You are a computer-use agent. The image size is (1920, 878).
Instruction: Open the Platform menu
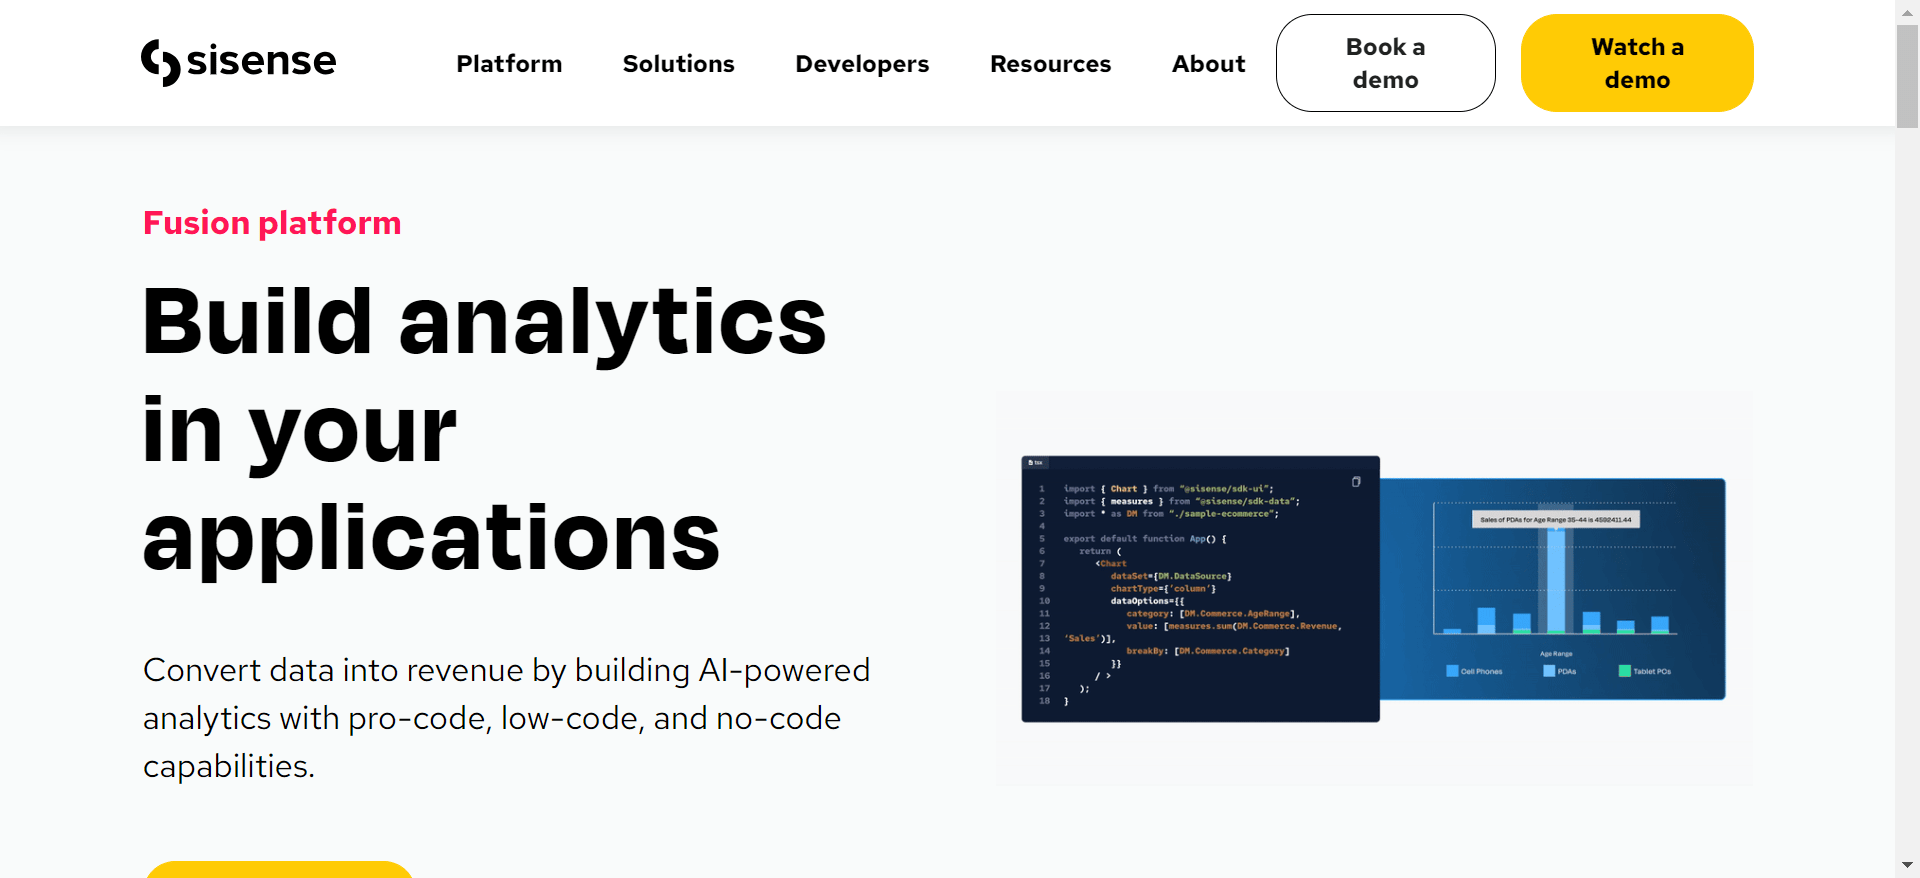509,64
